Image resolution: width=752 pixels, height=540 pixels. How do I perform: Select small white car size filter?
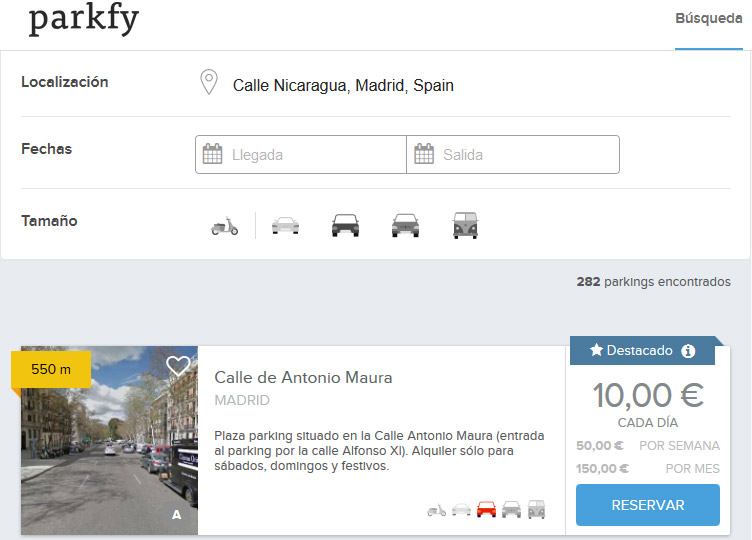tap(285, 225)
